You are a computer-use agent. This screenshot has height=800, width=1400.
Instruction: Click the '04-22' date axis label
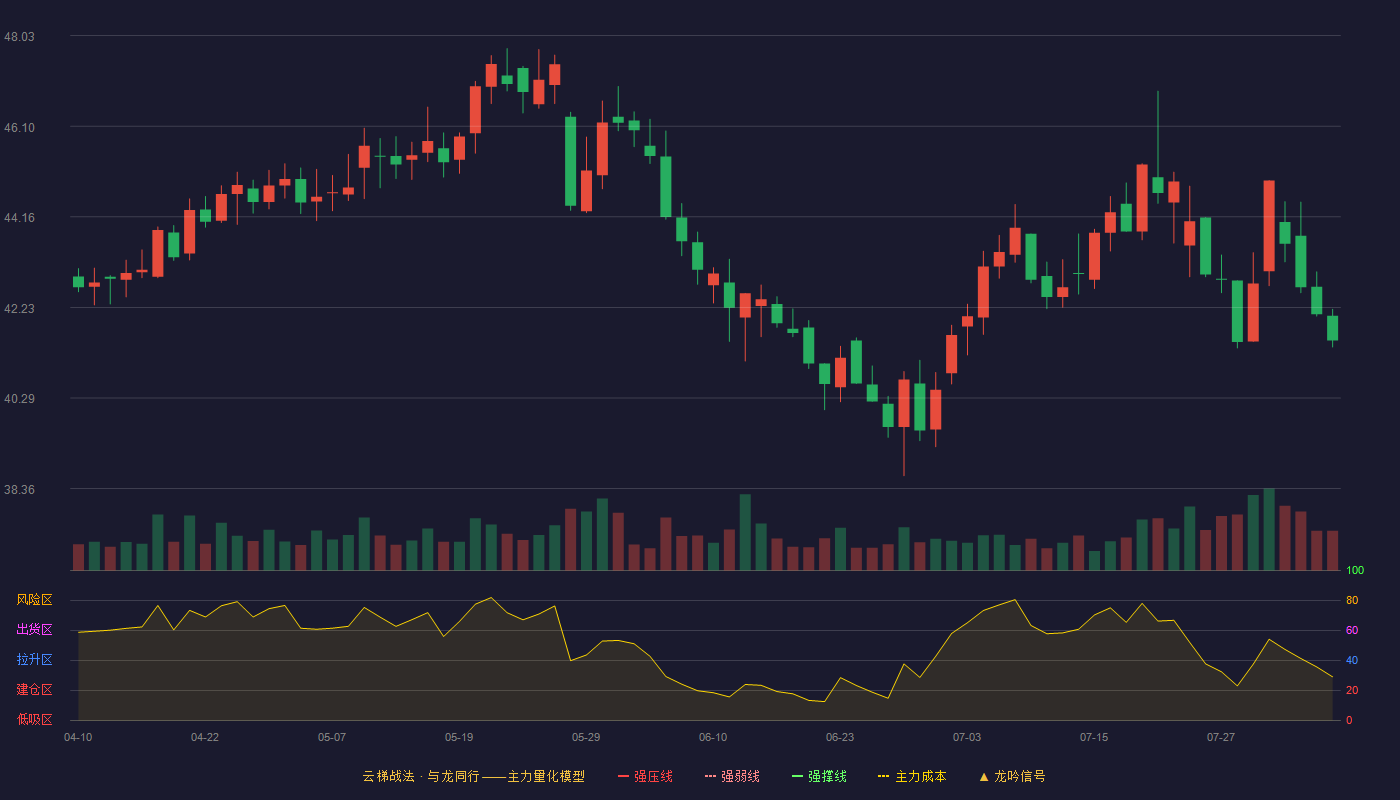coord(205,737)
